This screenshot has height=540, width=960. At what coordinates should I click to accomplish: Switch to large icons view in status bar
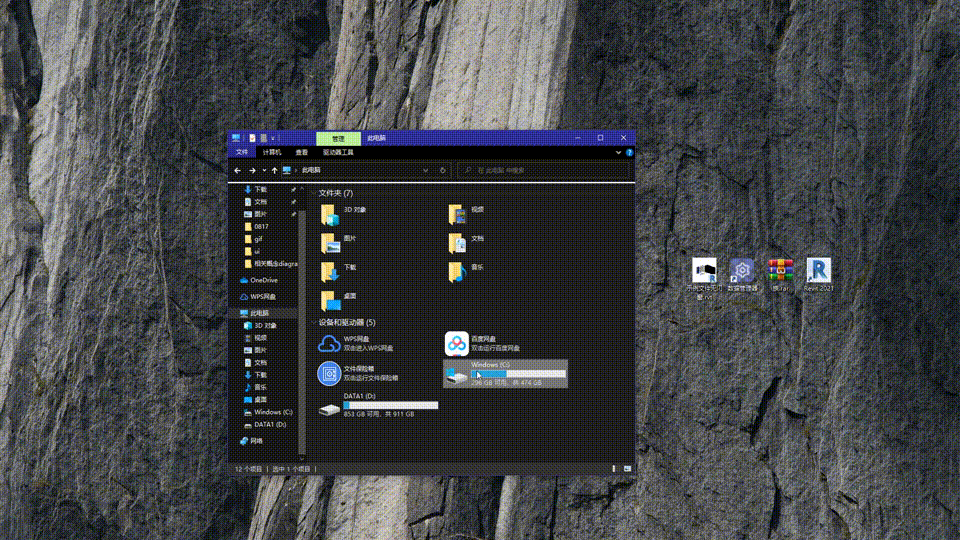coord(627,467)
